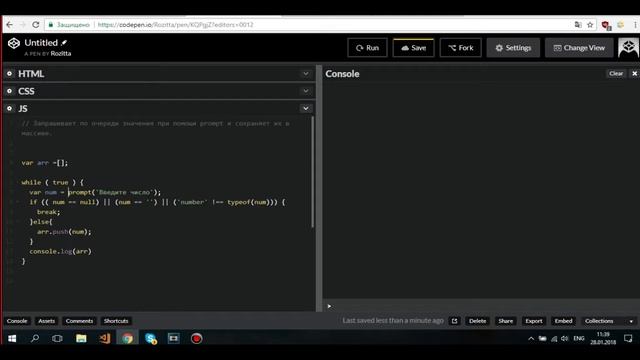Image resolution: width=640 pixels, height=360 pixels.
Task: Open user avatar menu
Action: (628, 48)
